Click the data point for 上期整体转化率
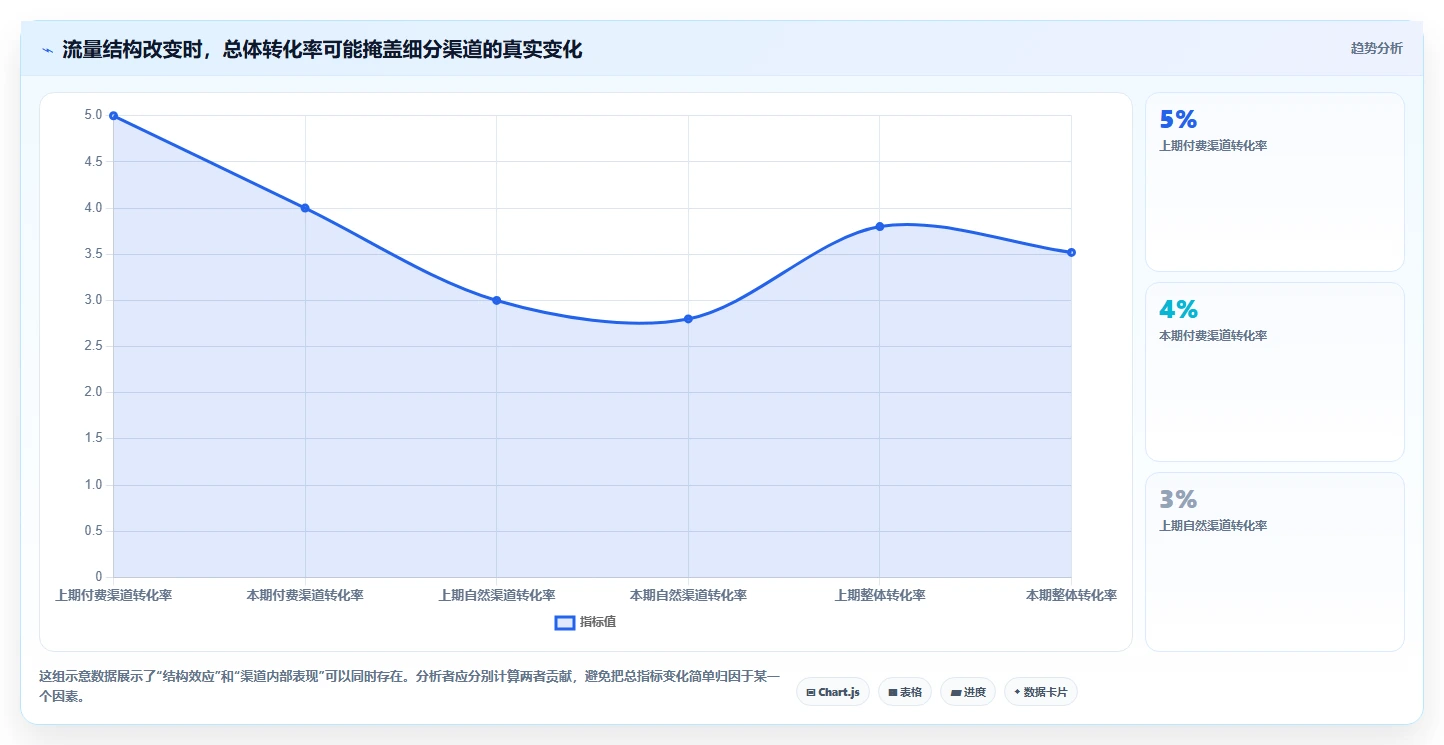 click(880, 226)
